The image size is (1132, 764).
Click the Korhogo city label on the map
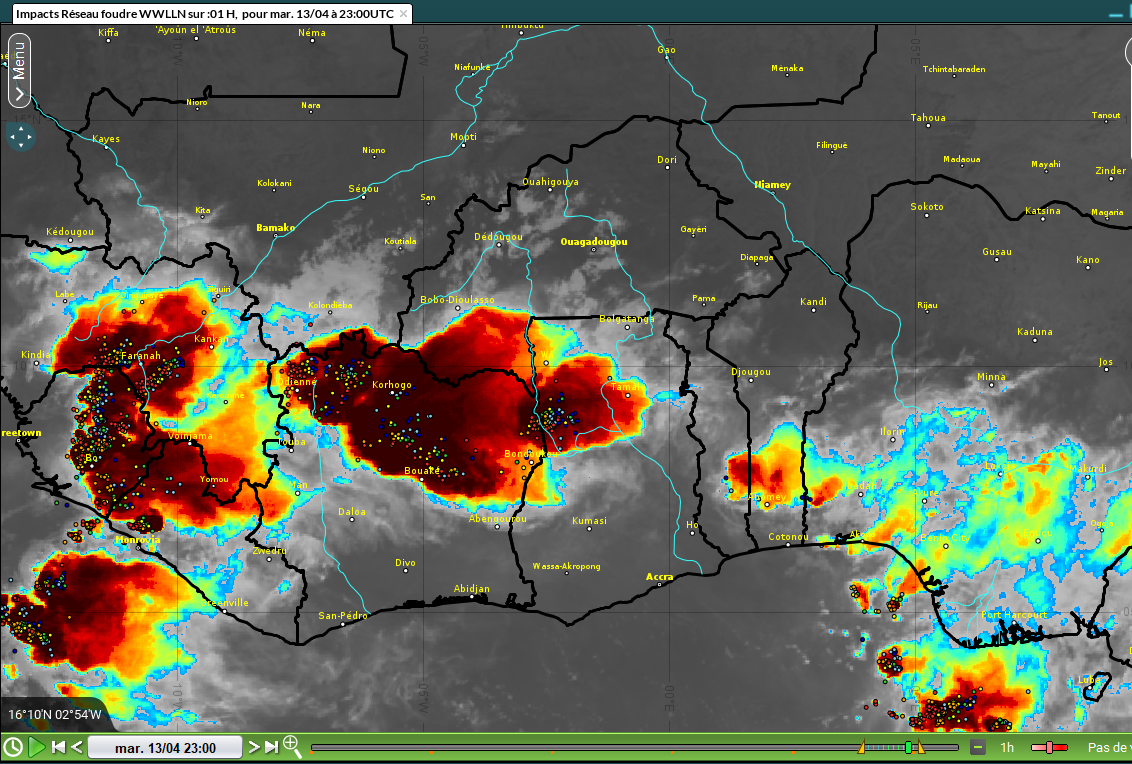(391, 385)
